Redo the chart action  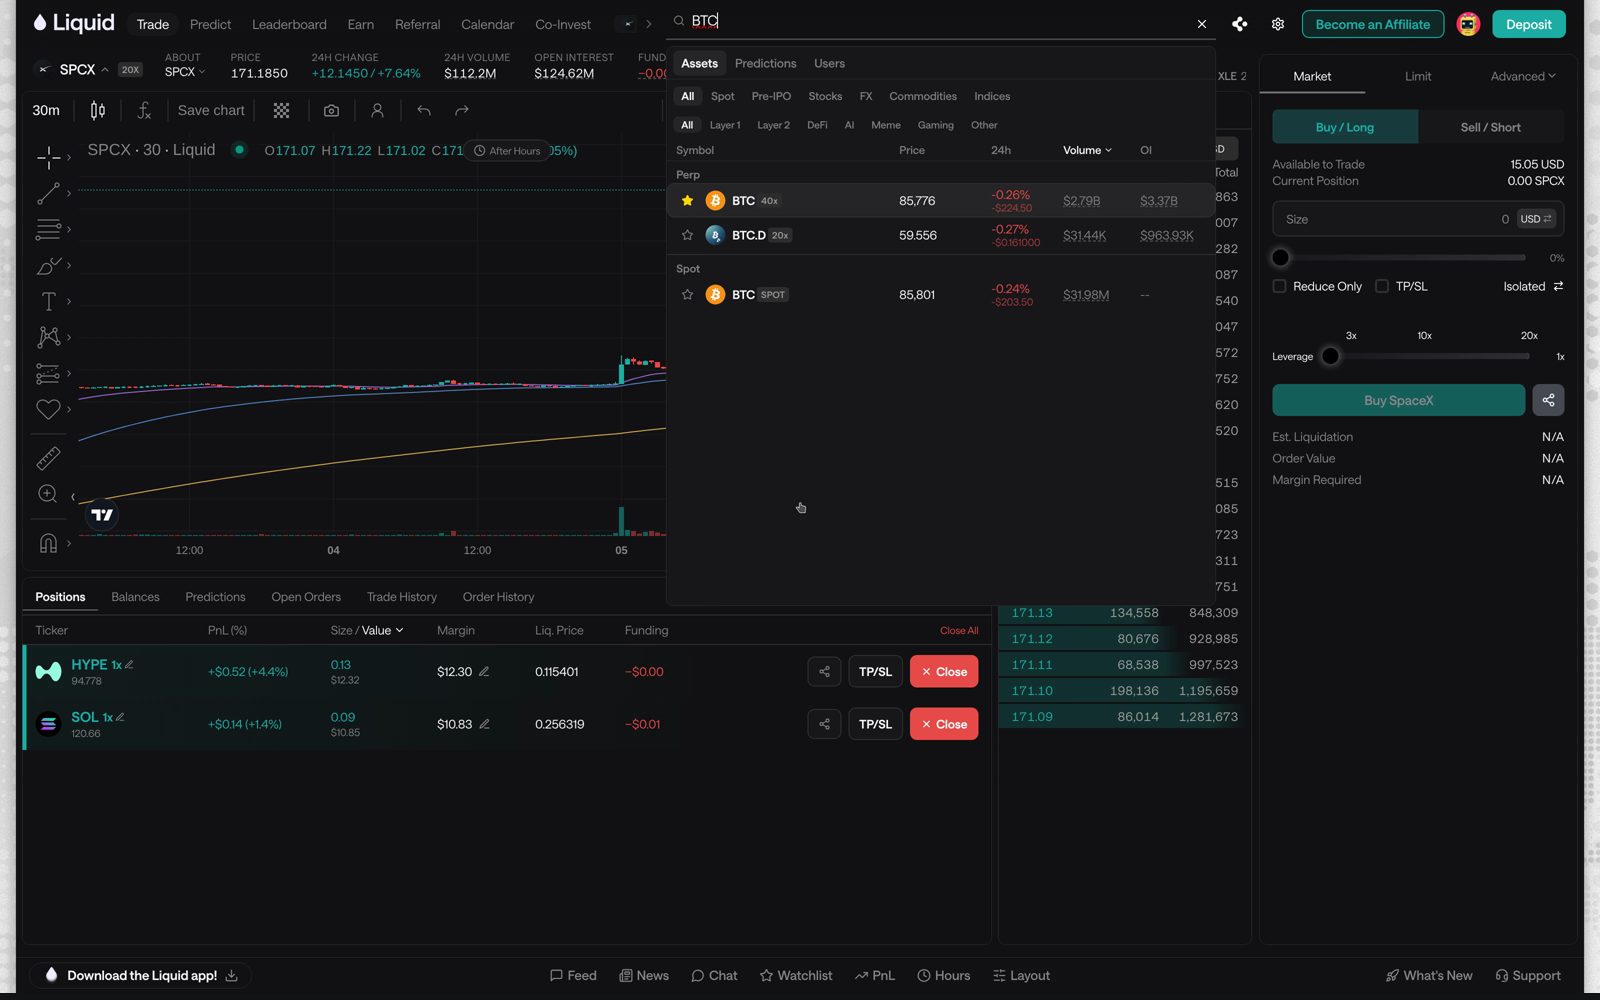(461, 110)
